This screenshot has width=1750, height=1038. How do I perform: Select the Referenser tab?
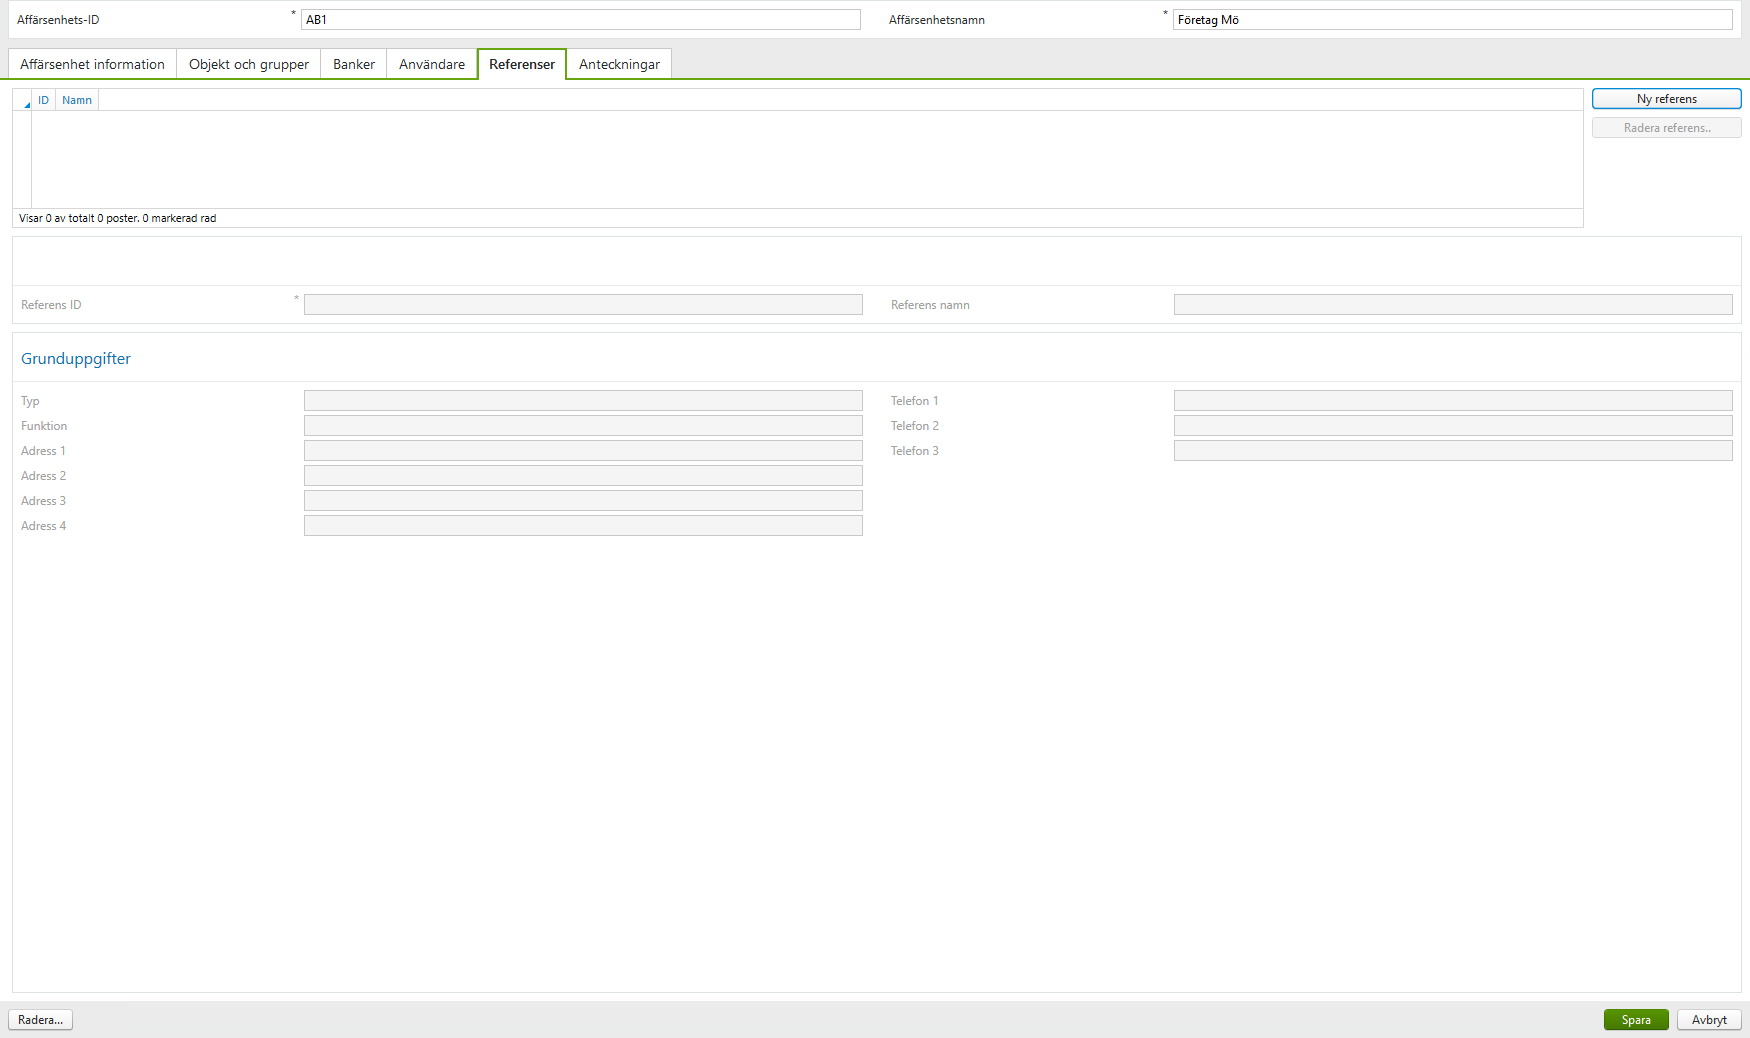(x=521, y=63)
